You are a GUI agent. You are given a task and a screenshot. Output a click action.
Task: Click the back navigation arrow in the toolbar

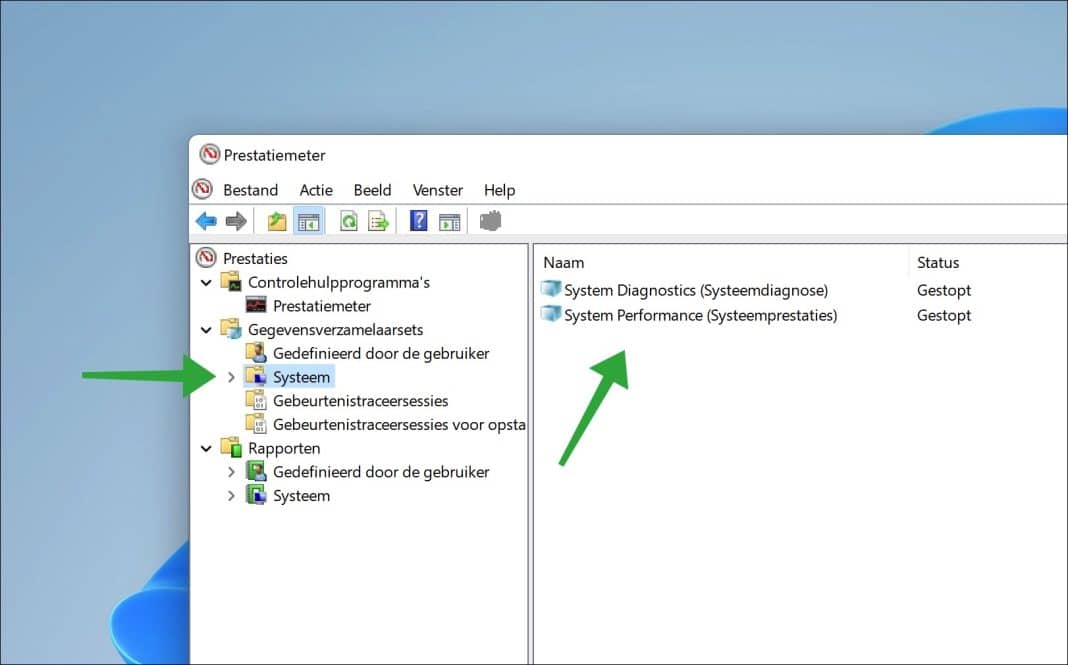pyautogui.click(x=205, y=220)
